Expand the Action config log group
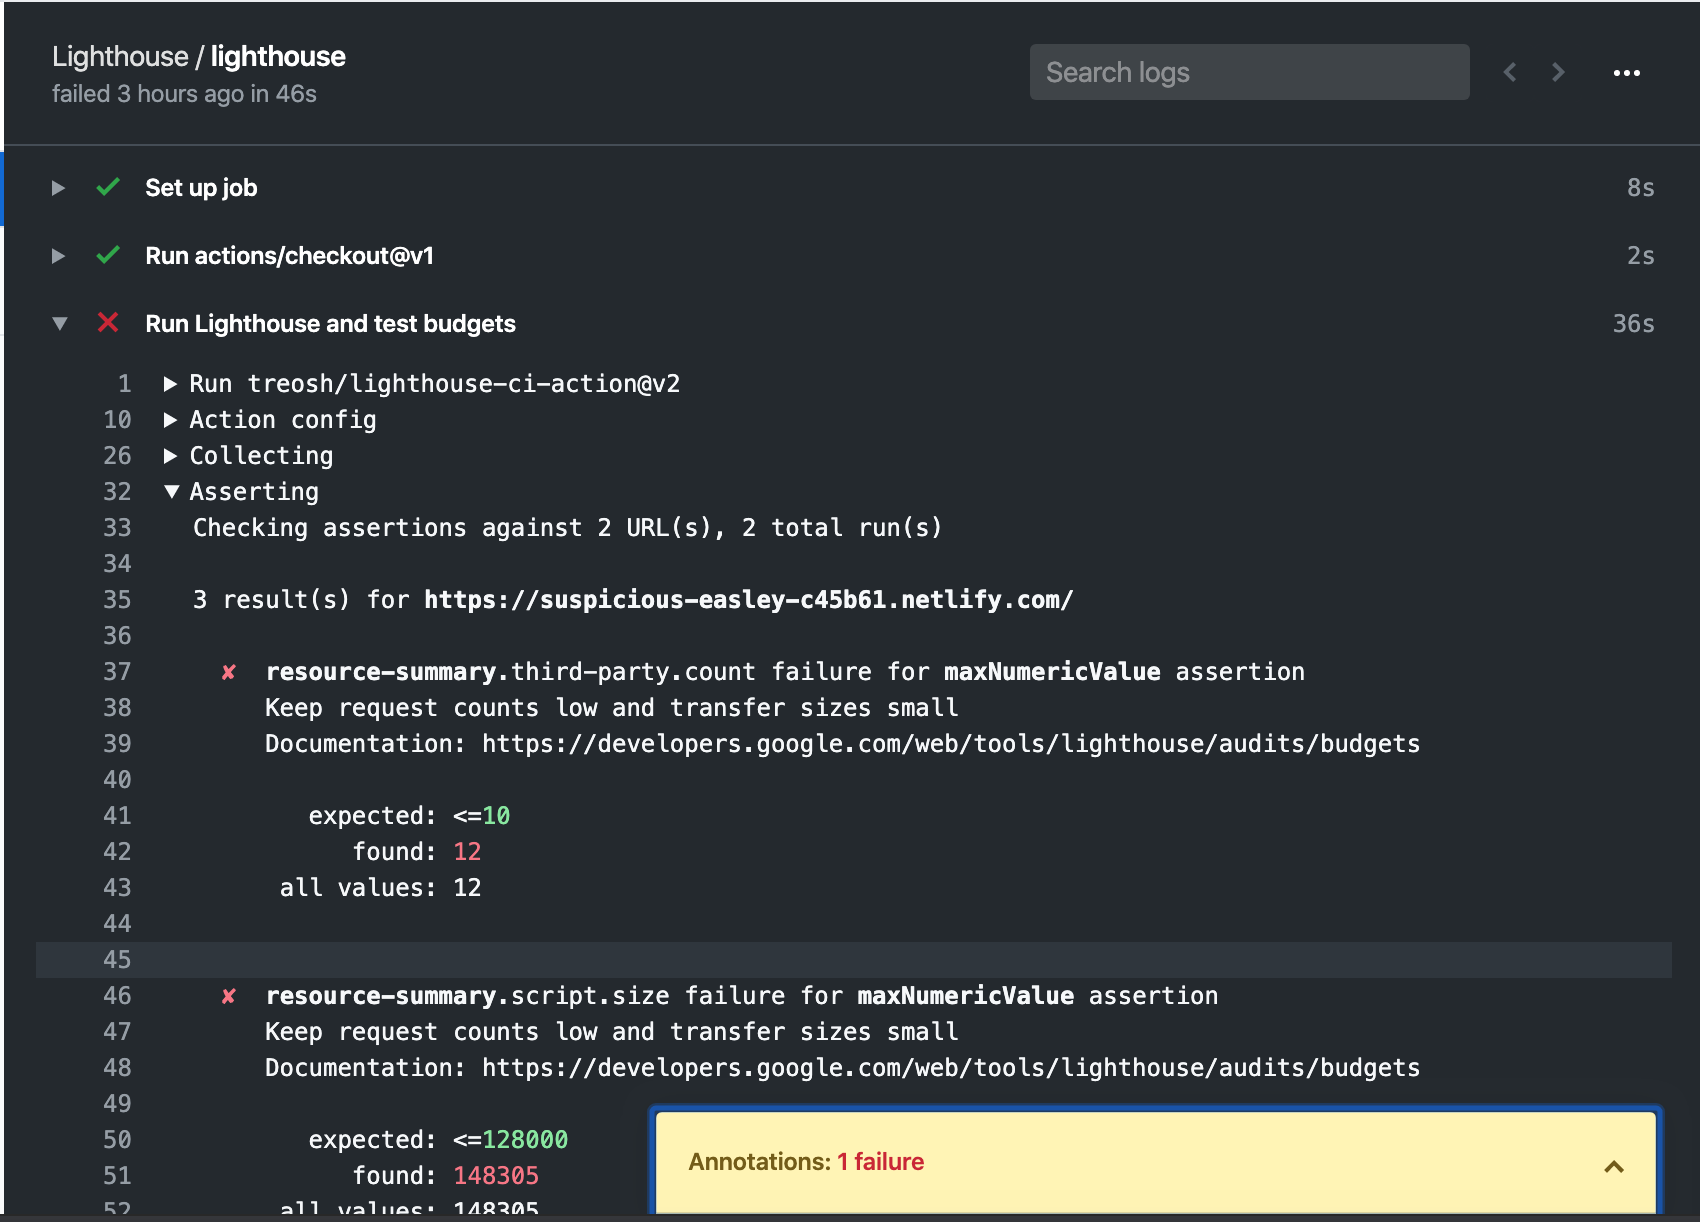 click(x=170, y=420)
